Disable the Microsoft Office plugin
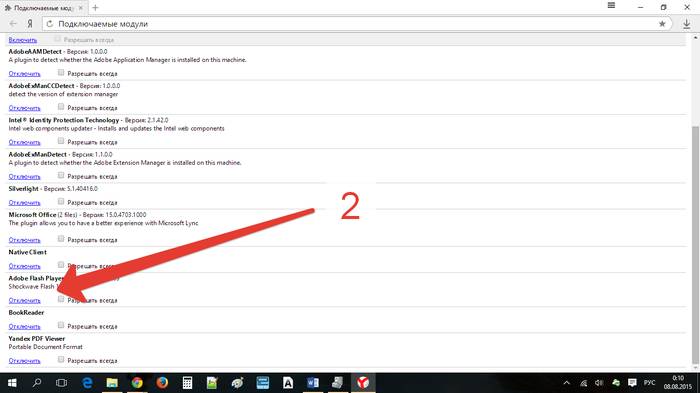 [25, 240]
